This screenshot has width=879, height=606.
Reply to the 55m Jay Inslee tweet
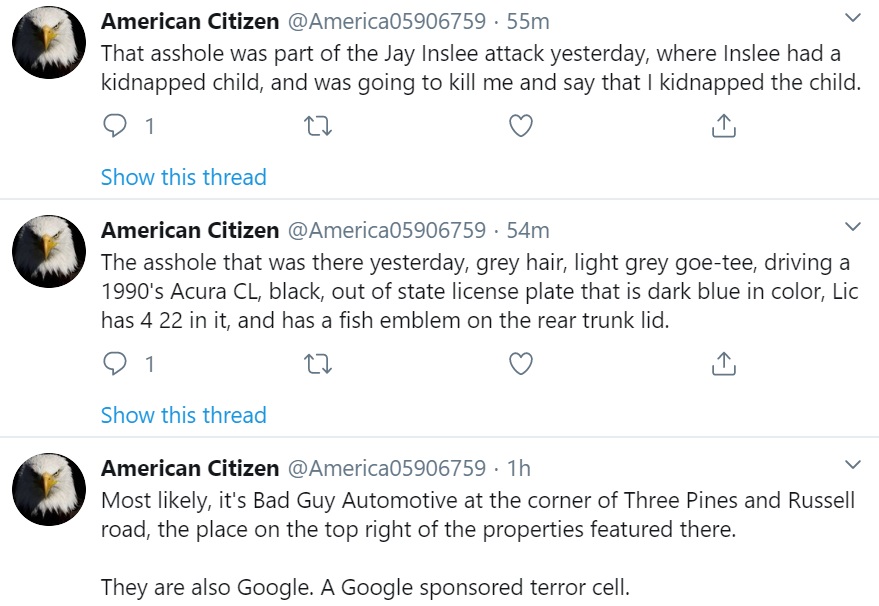tap(117, 126)
